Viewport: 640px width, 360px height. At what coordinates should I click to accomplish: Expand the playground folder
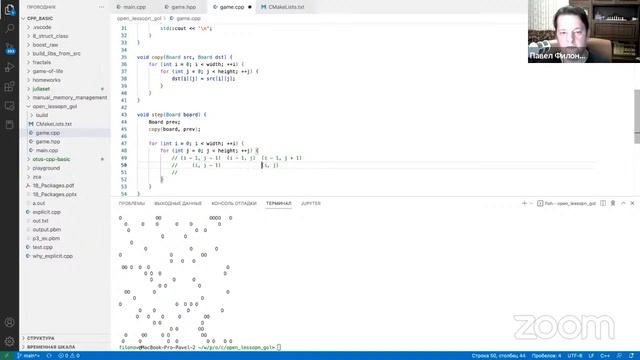click(46, 168)
